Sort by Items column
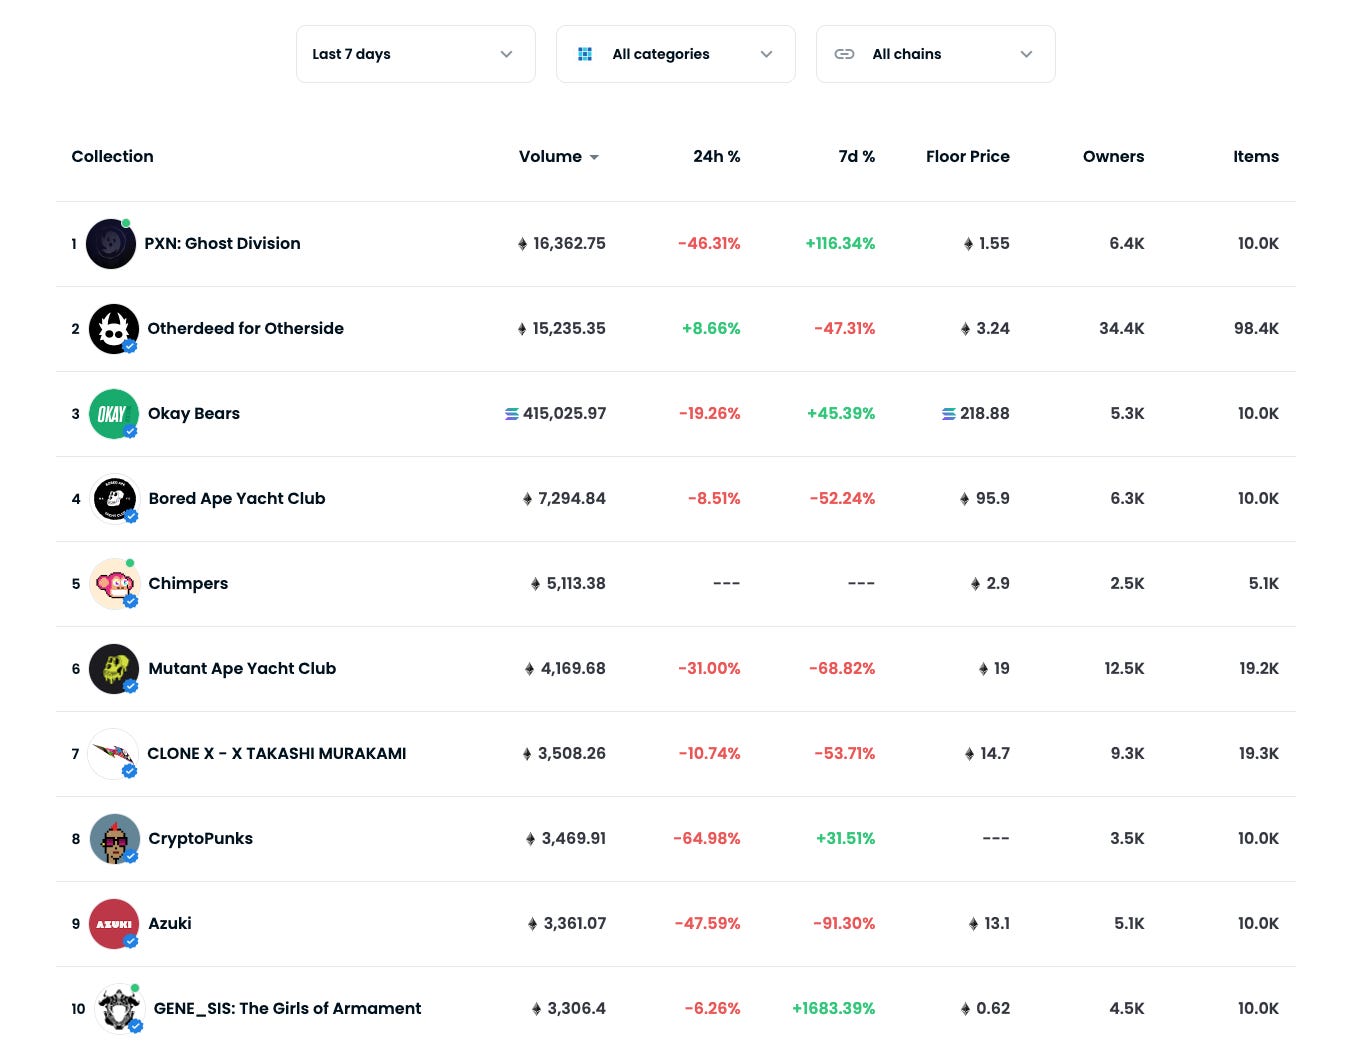The width and height of the screenshot is (1359, 1047). pyautogui.click(x=1255, y=156)
